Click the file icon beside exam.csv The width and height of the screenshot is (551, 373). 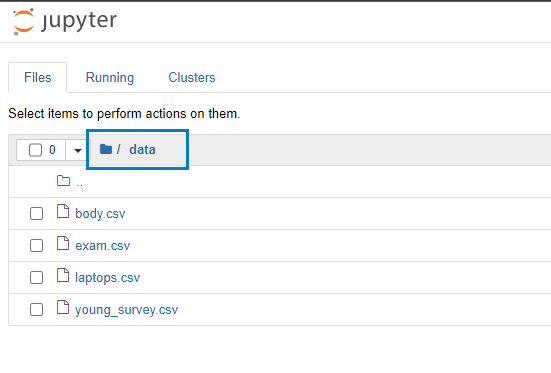point(63,243)
